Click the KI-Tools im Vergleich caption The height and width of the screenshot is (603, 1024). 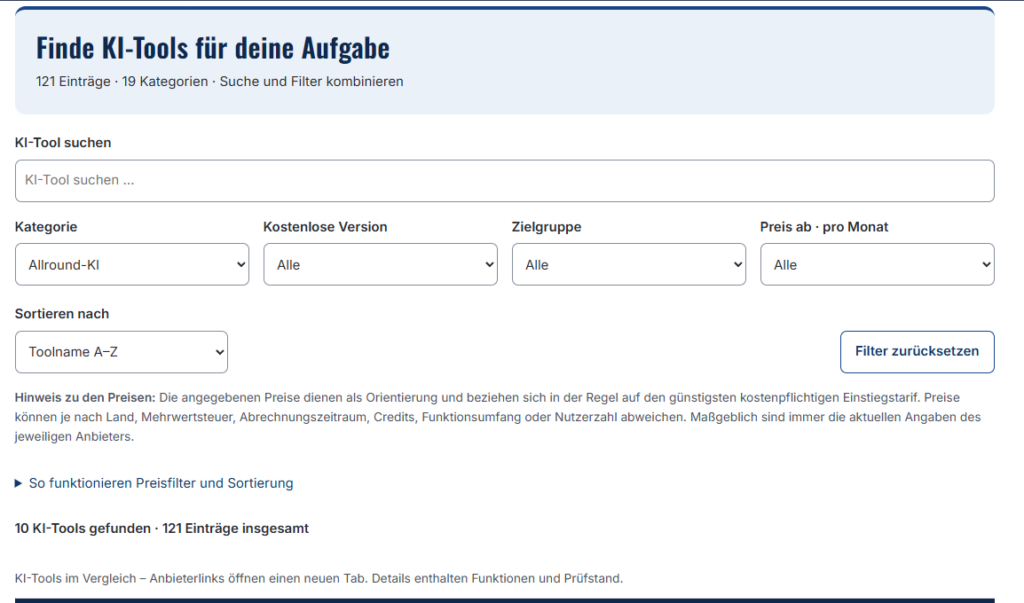click(319, 578)
